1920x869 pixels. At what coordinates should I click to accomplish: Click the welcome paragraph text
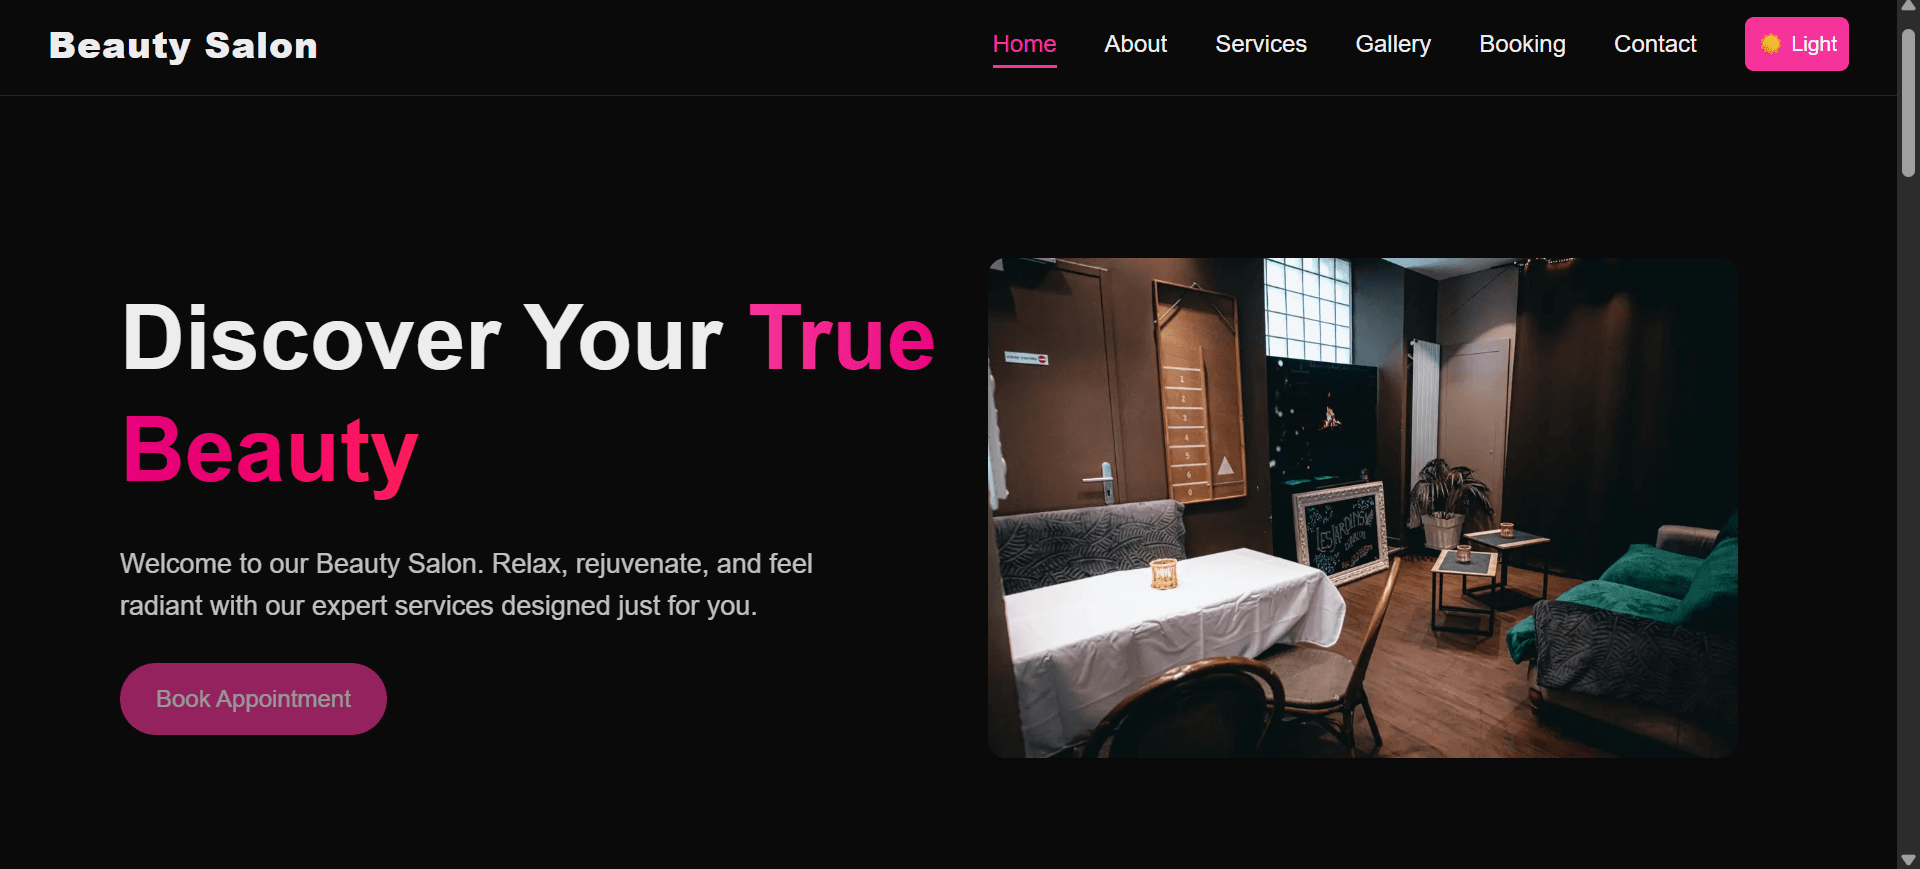coord(466,585)
